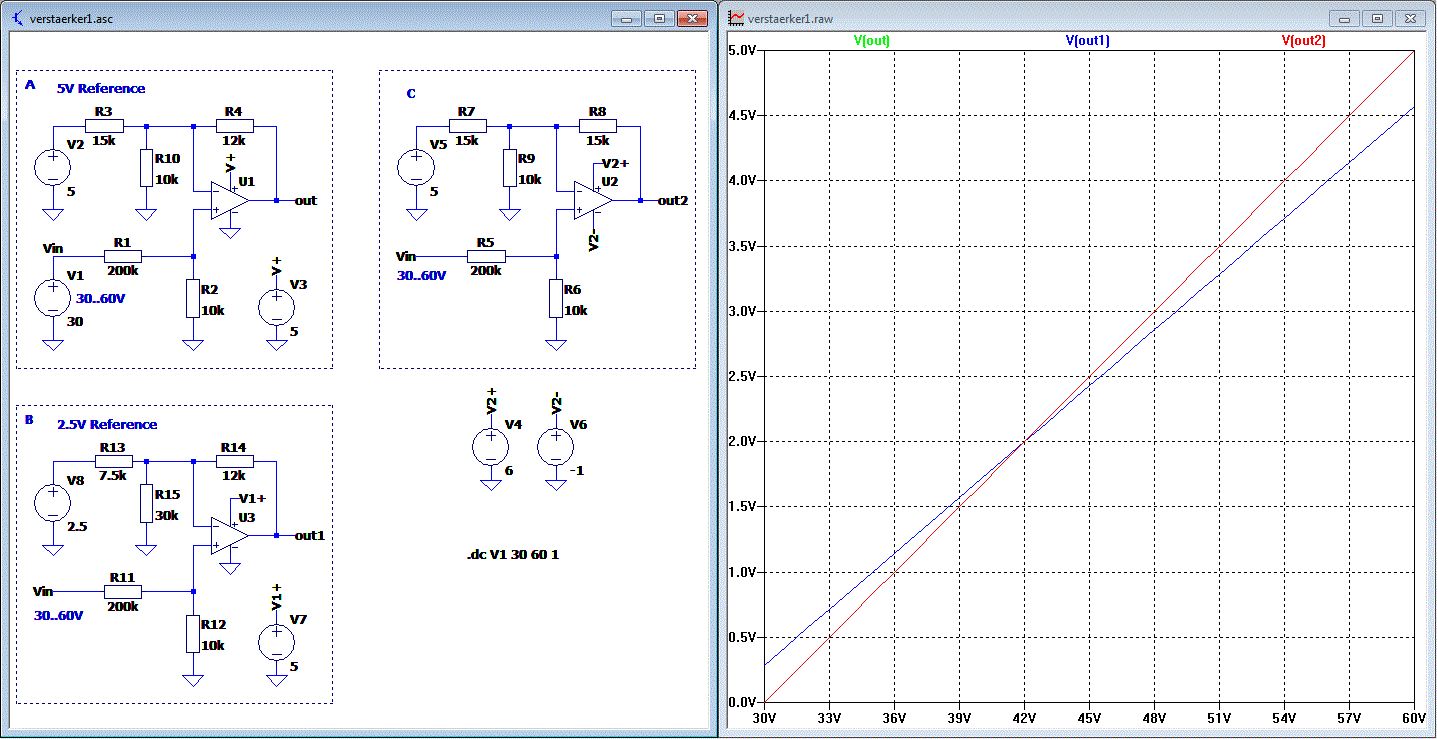Click the red V(out2) trace label
The height and width of the screenshot is (739, 1437).
(x=1303, y=41)
